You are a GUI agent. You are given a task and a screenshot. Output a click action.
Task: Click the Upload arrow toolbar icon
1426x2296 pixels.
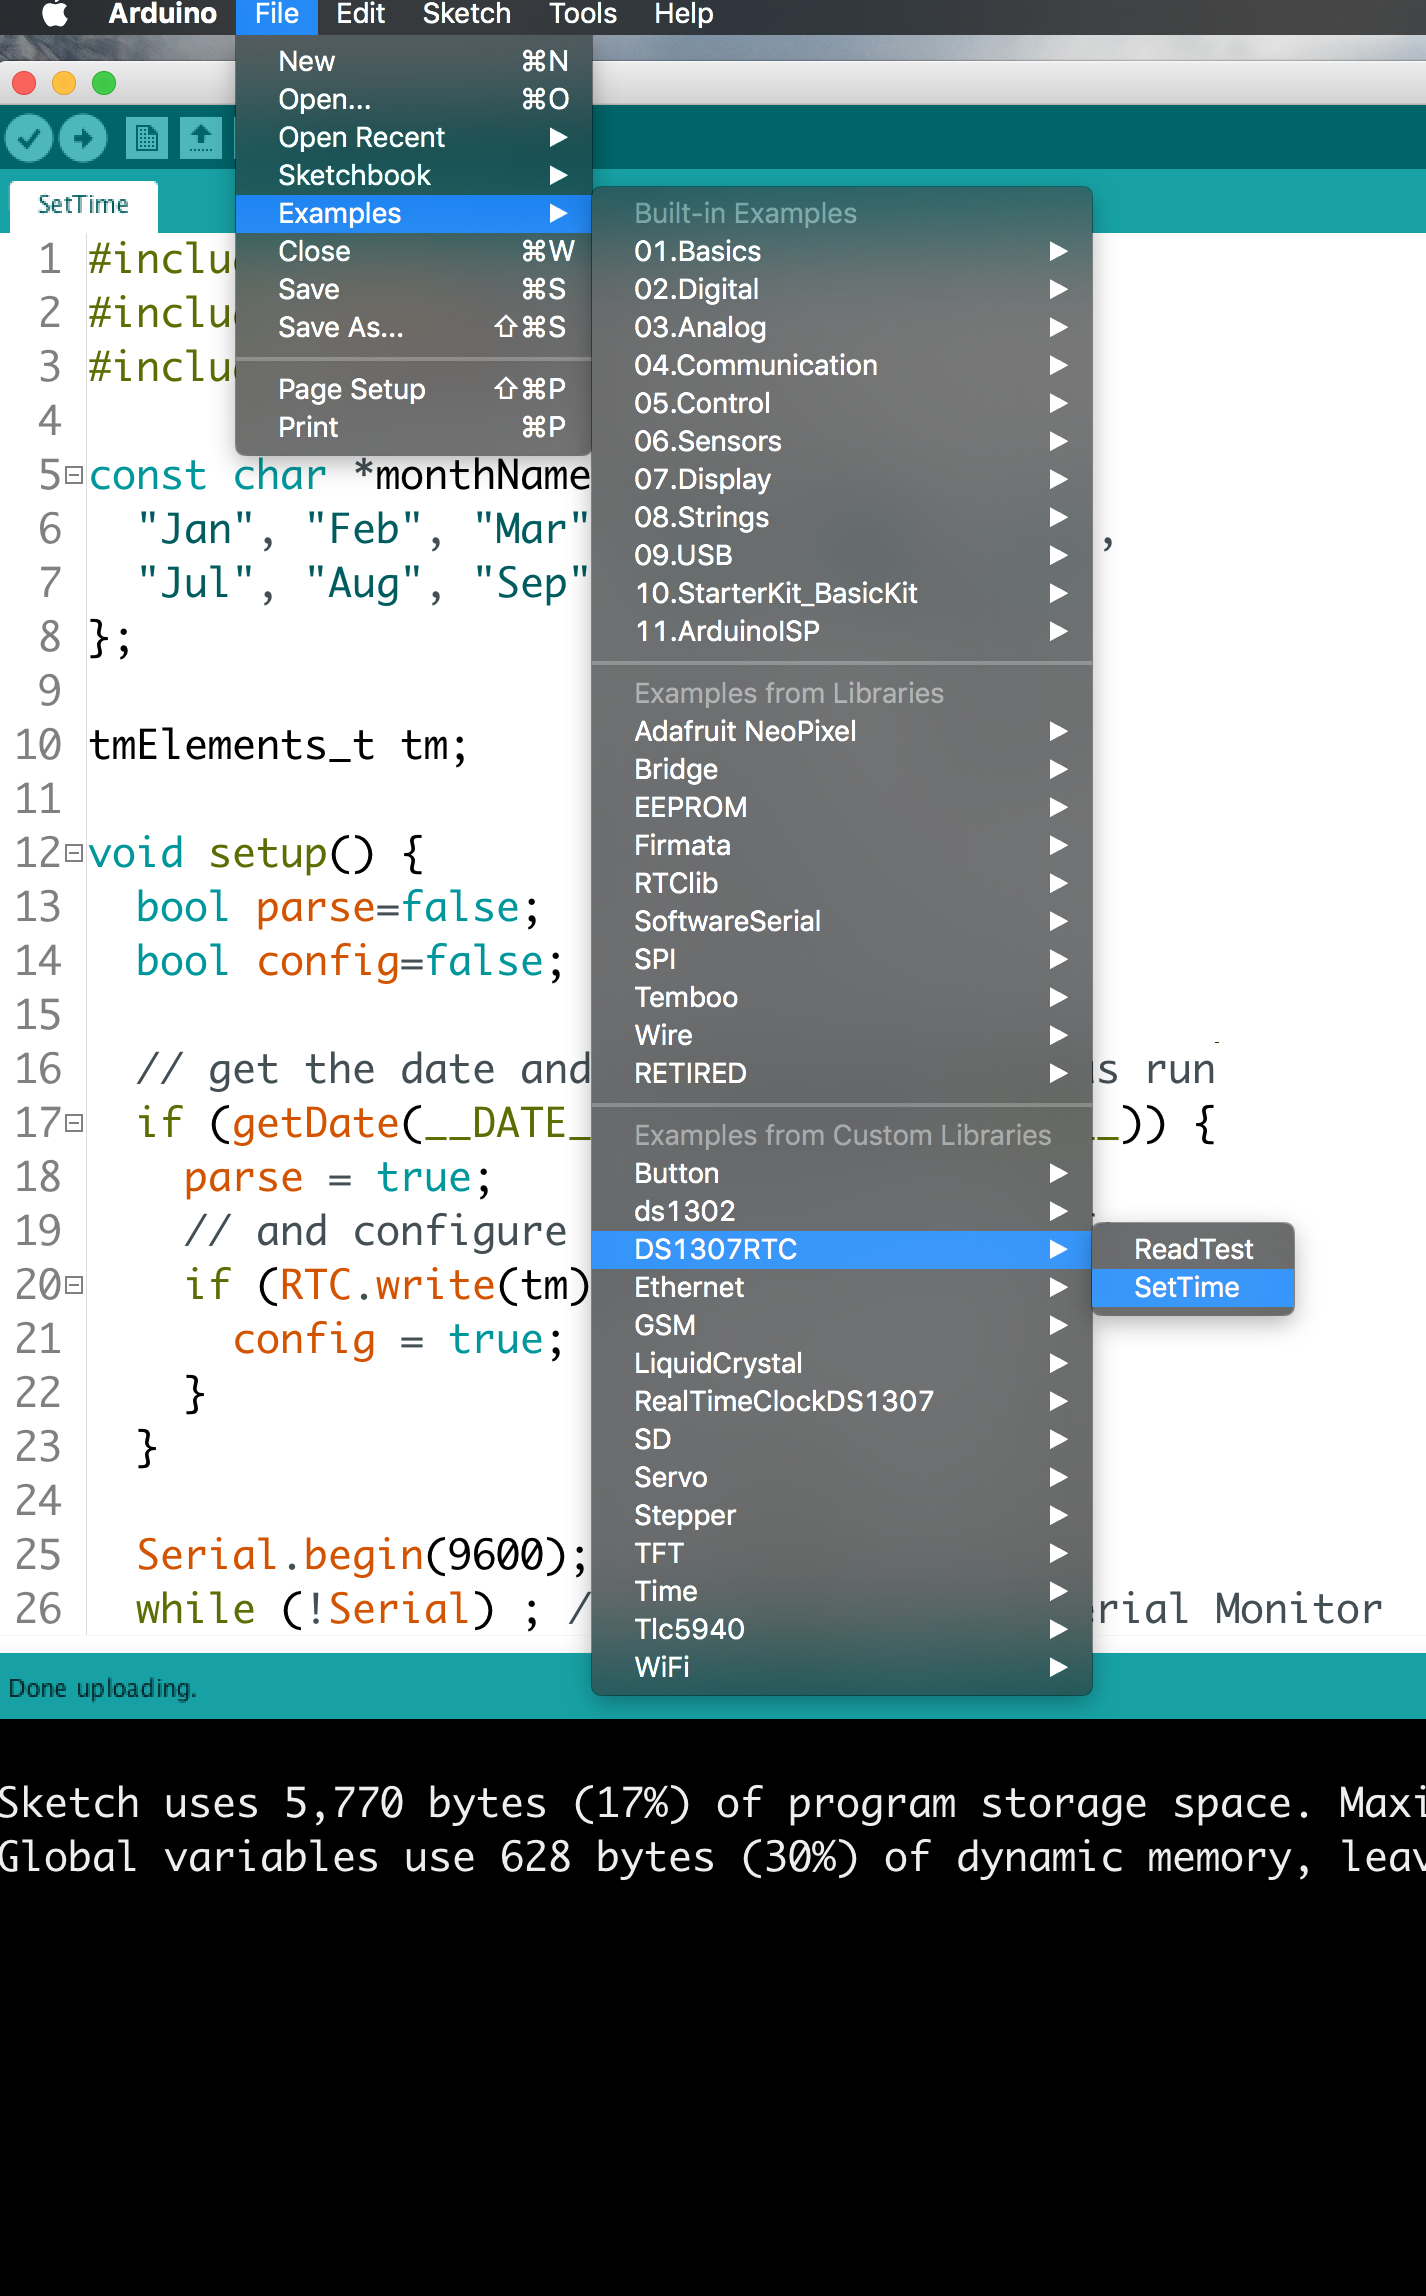click(x=83, y=138)
